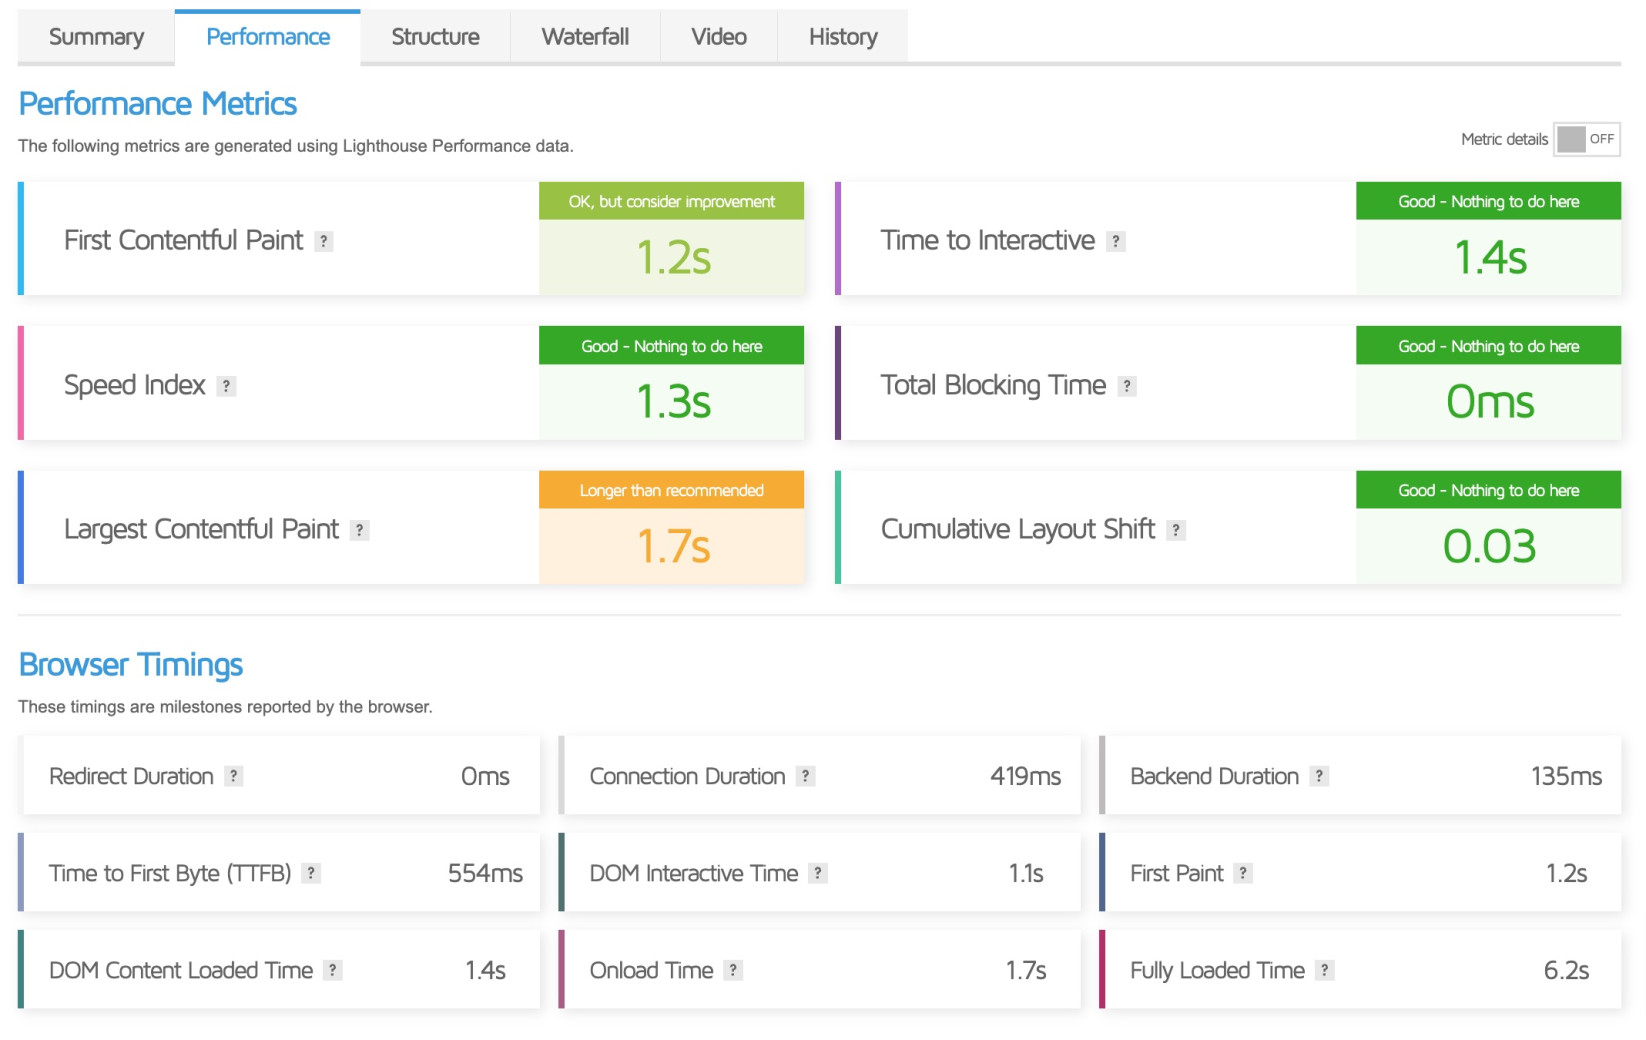Select the Performance tab

click(x=268, y=37)
